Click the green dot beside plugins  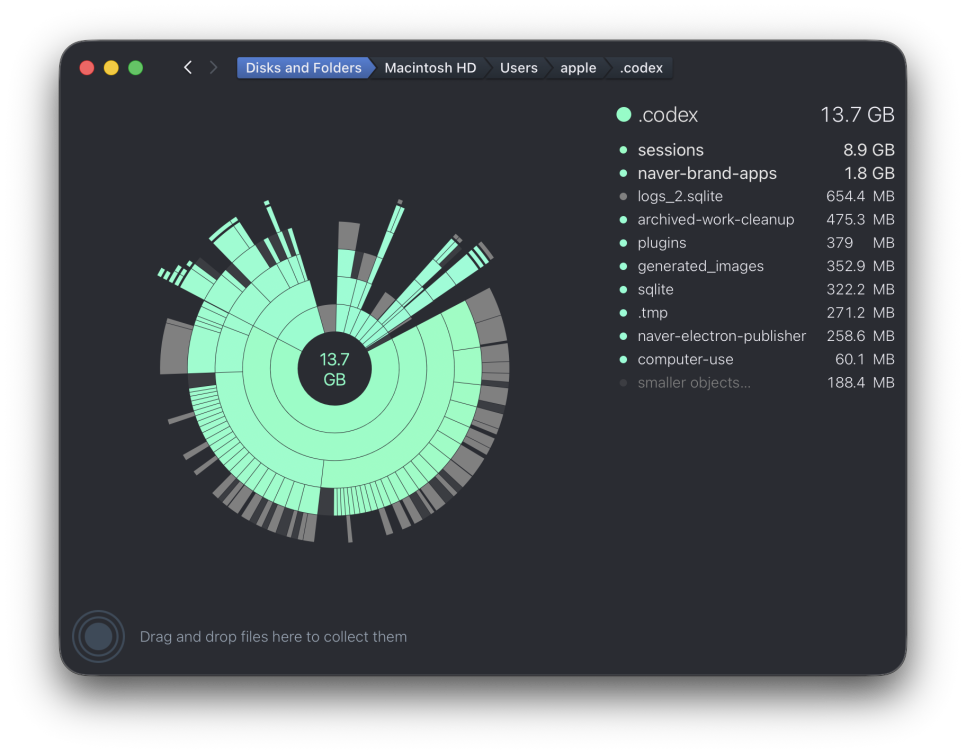coord(623,243)
